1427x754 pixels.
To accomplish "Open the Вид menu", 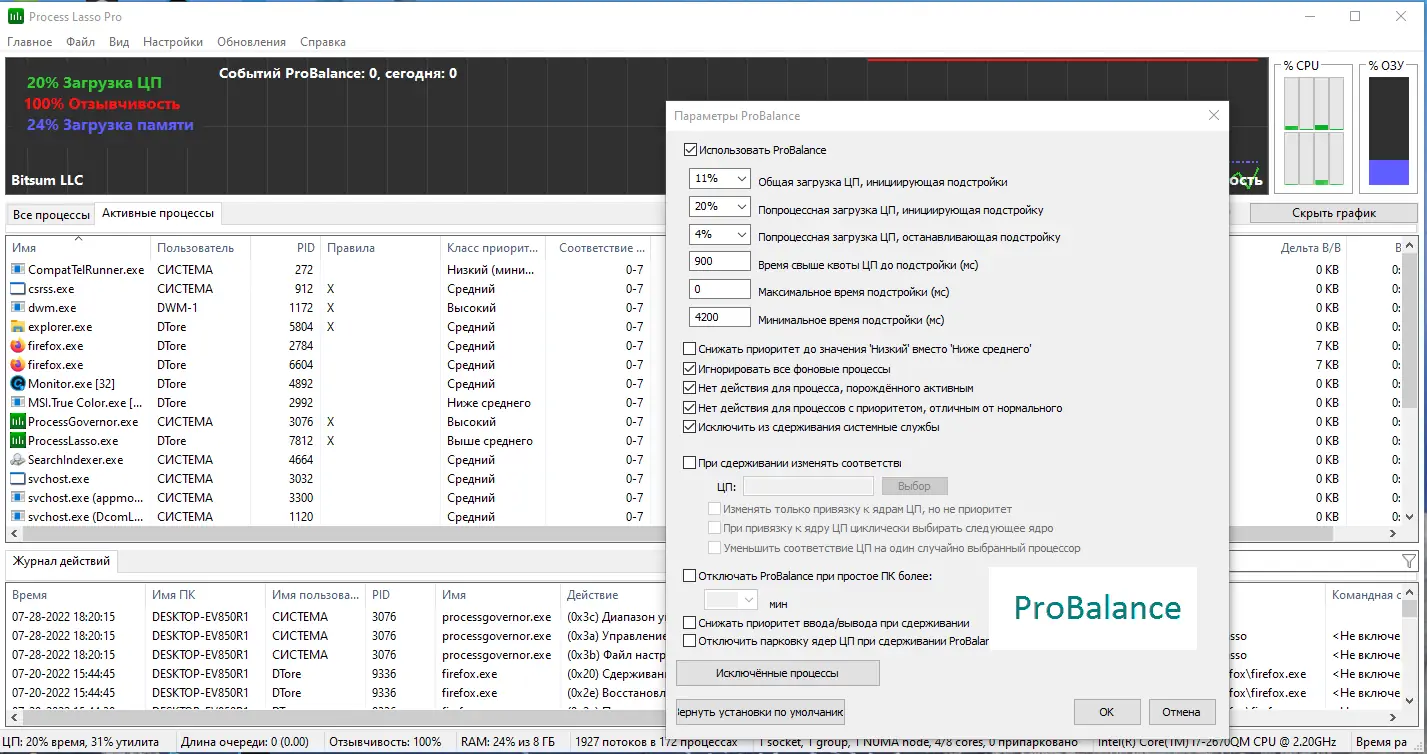I will click(x=119, y=42).
